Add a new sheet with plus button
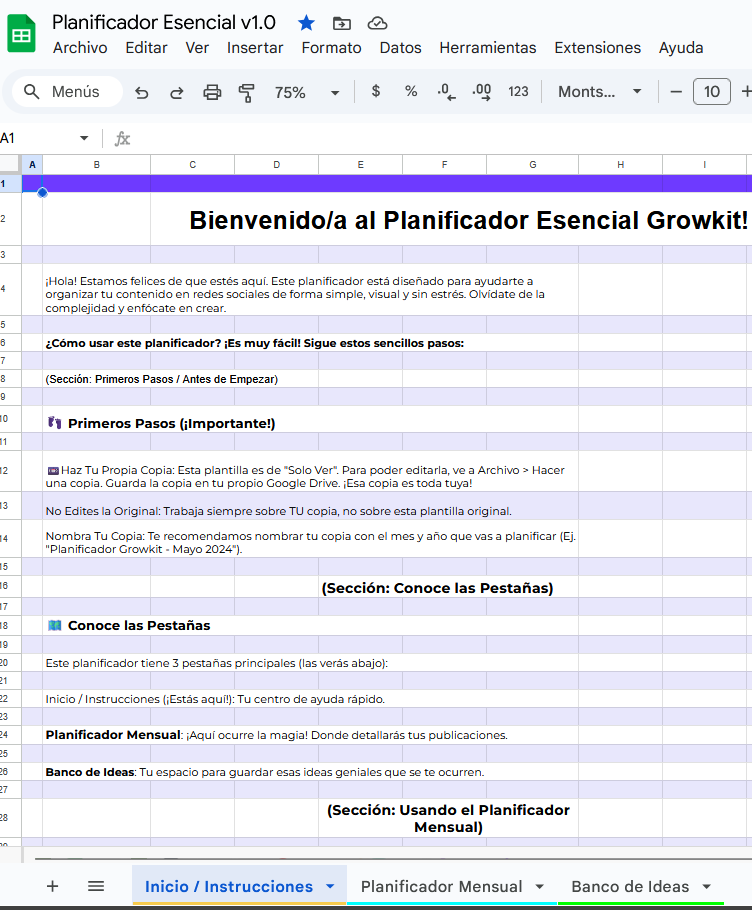 click(x=52, y=886)
